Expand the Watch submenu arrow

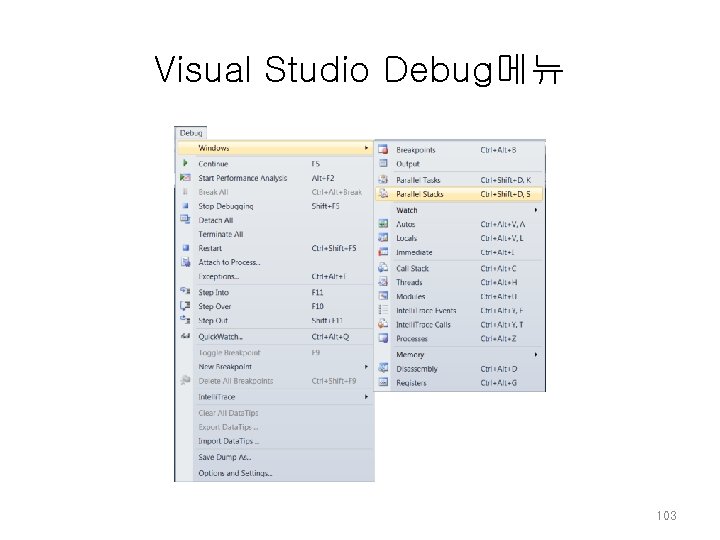[x=535, y=210]
